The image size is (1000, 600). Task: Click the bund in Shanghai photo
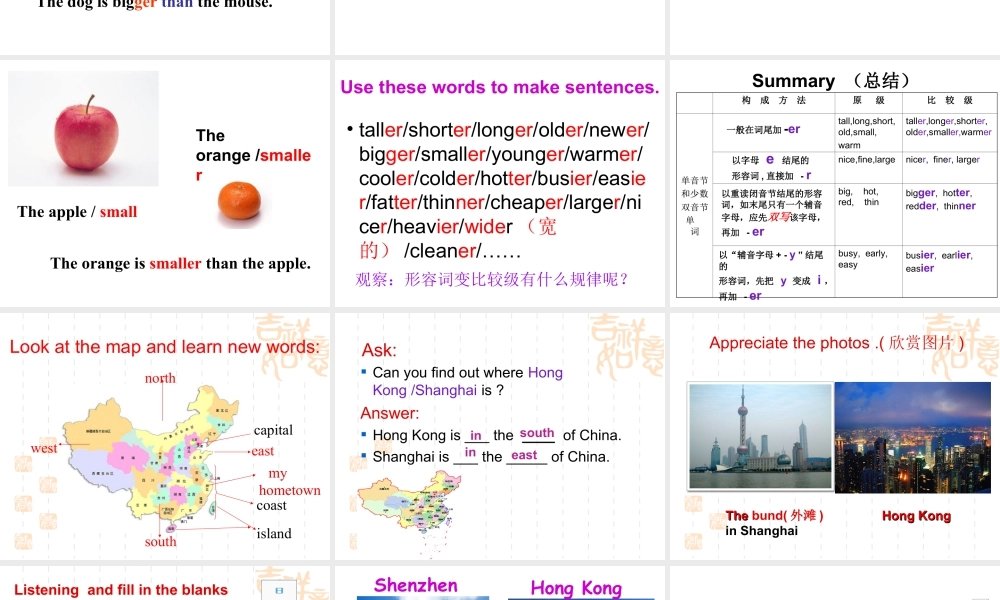pos(757,436)
